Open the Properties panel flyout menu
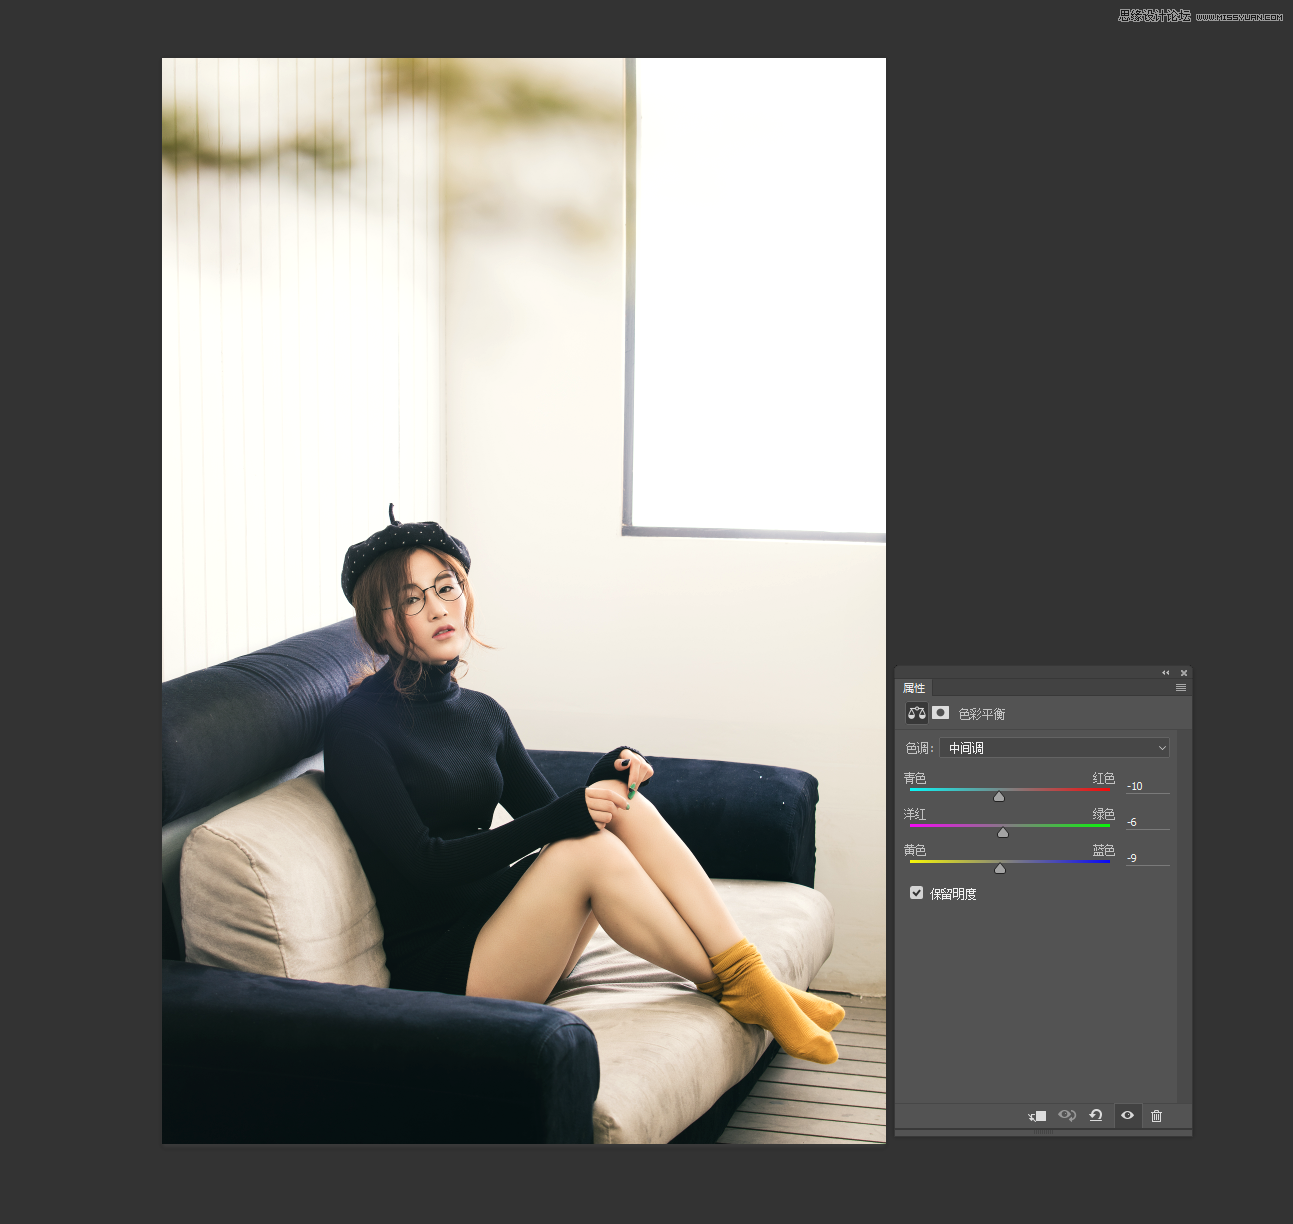This screenshot has height=1224, width=1293. click(1181, 688)
